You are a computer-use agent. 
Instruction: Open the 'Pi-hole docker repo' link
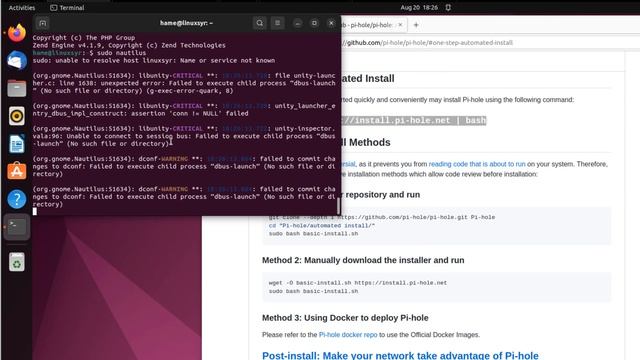[348, 335]
